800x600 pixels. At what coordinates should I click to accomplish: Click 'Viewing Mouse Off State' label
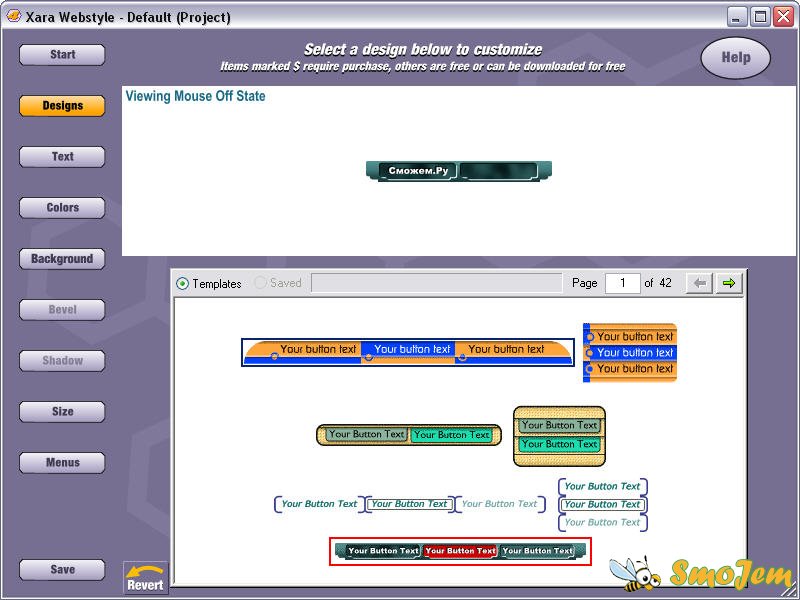(x=195, y=96)
